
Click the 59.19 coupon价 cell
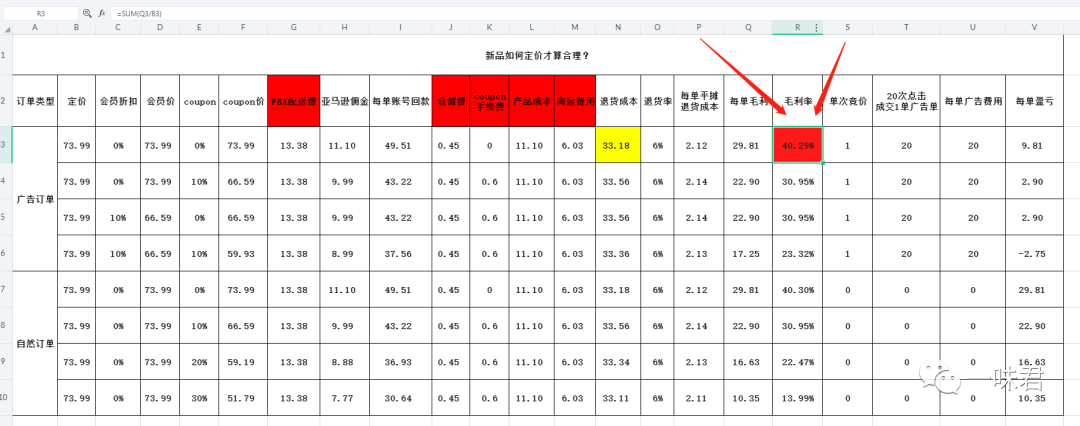pyautogui.click(x=242, y=362)
